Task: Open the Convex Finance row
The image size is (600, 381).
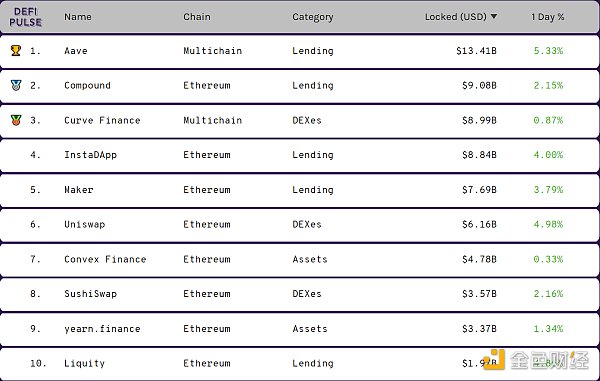Action: pos(300,259)
